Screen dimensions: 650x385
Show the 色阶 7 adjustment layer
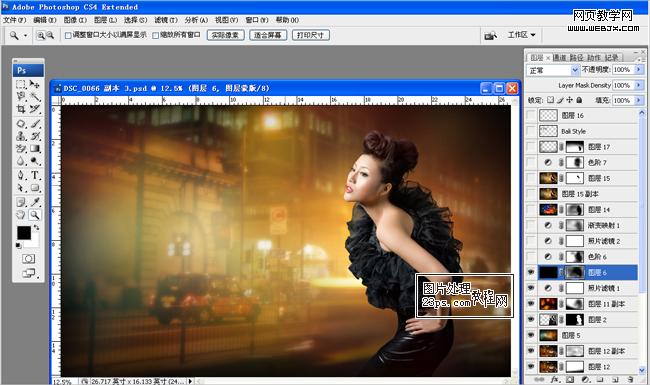(531, 162)
